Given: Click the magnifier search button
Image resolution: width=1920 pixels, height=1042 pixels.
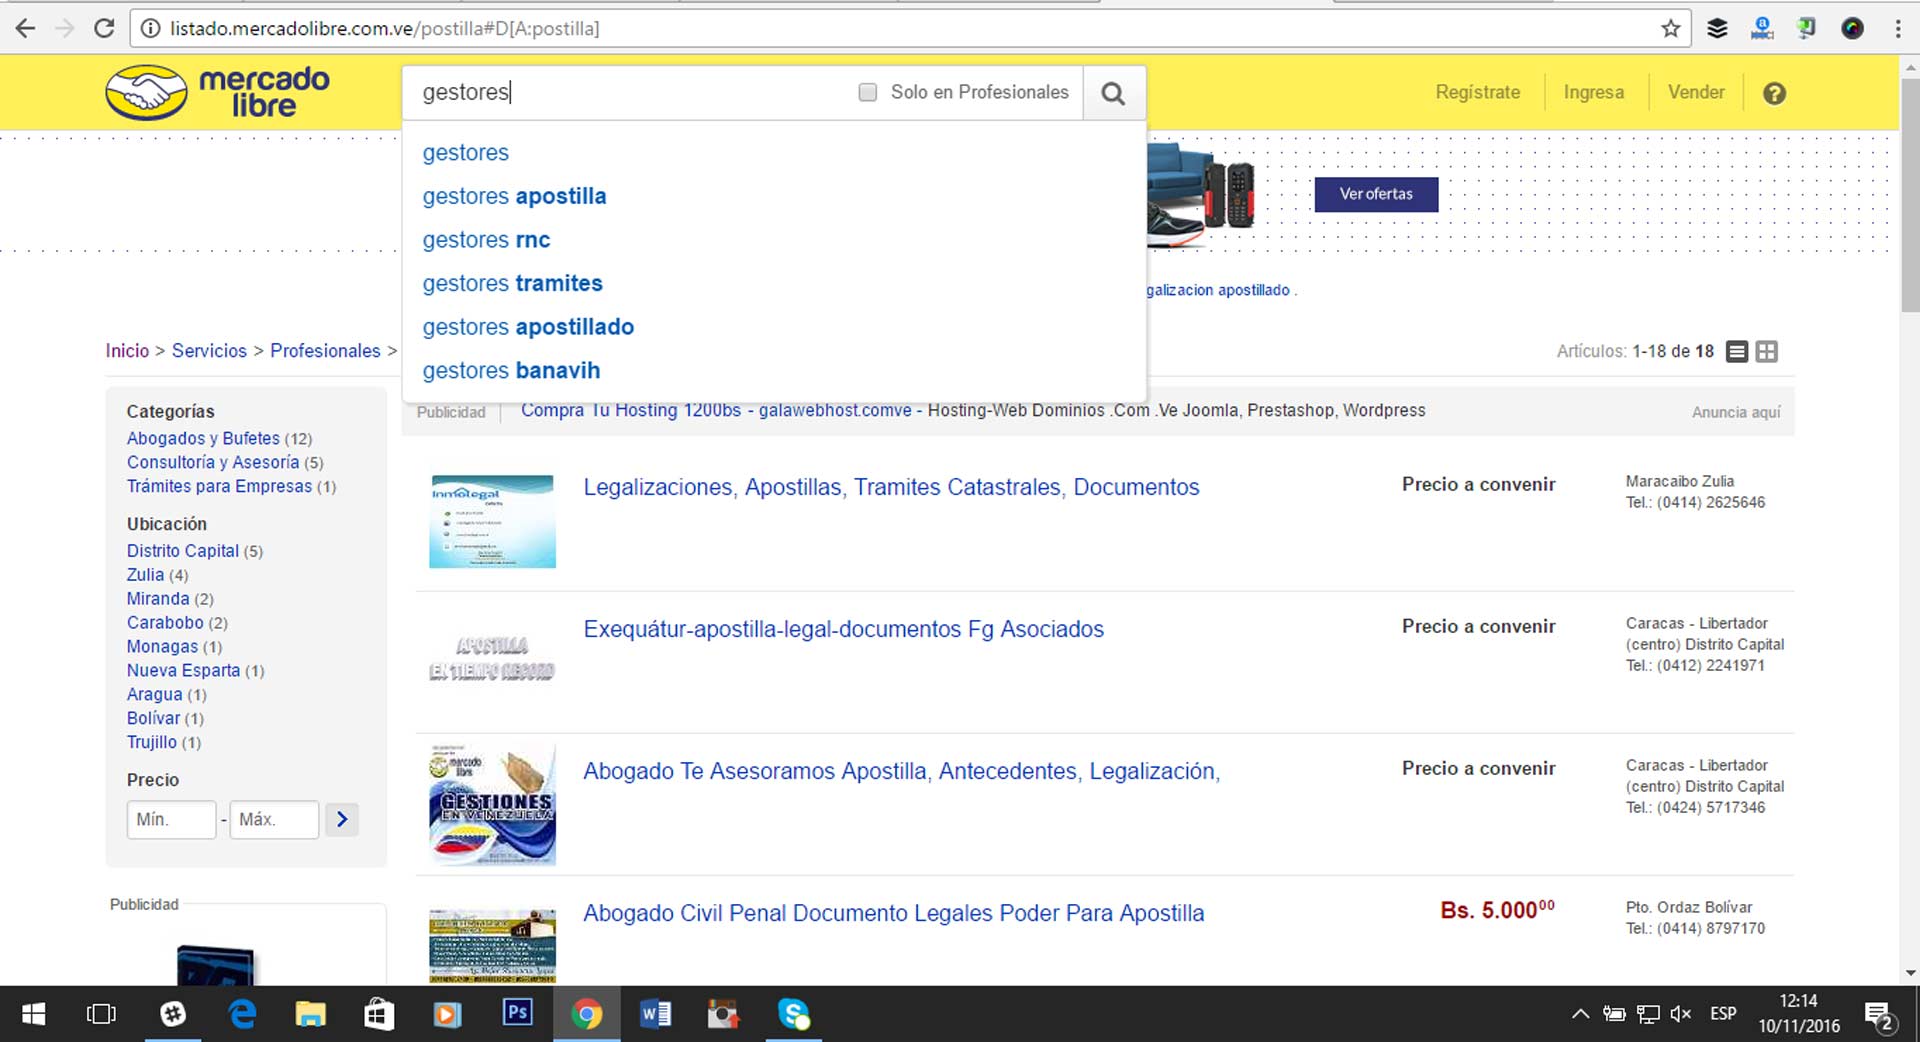Looking at the screenshot, I should click(1113, 93).
